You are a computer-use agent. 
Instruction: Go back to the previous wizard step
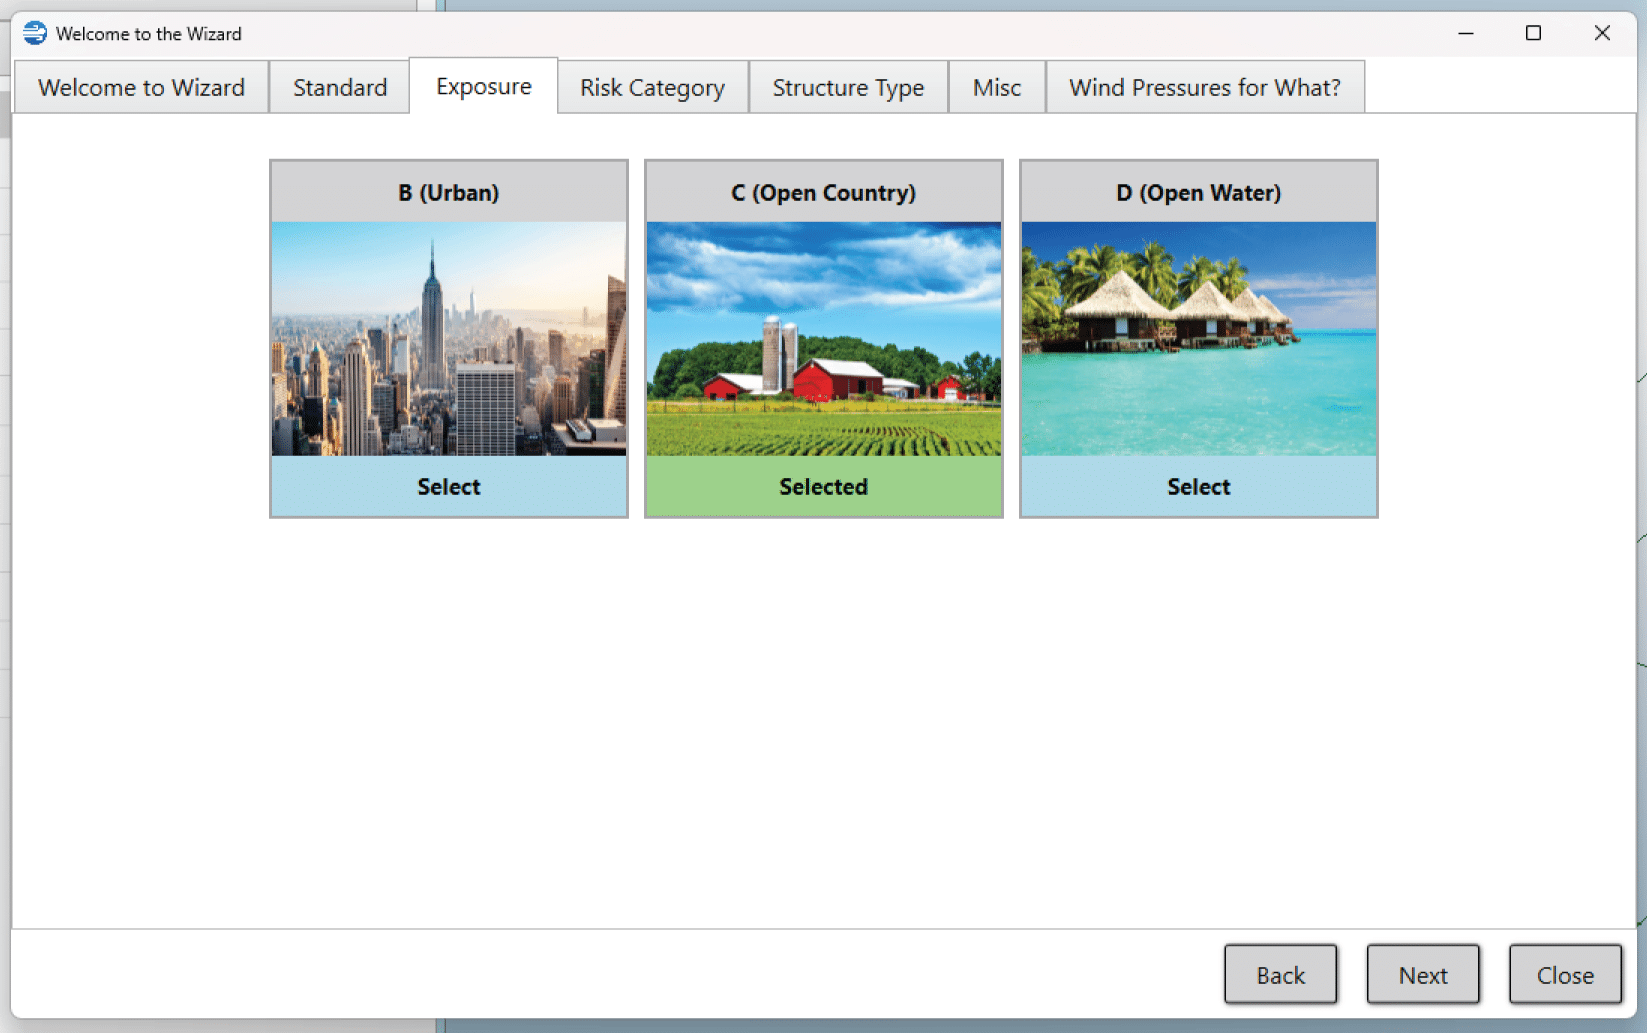click(1280, 974)
